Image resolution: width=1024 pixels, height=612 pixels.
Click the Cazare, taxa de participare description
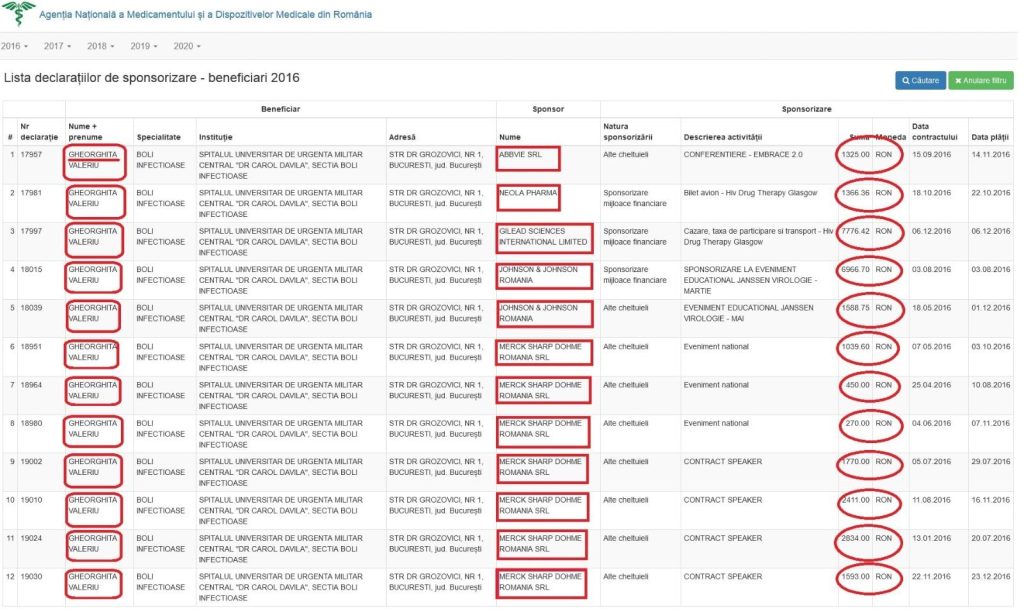(759, 236)
